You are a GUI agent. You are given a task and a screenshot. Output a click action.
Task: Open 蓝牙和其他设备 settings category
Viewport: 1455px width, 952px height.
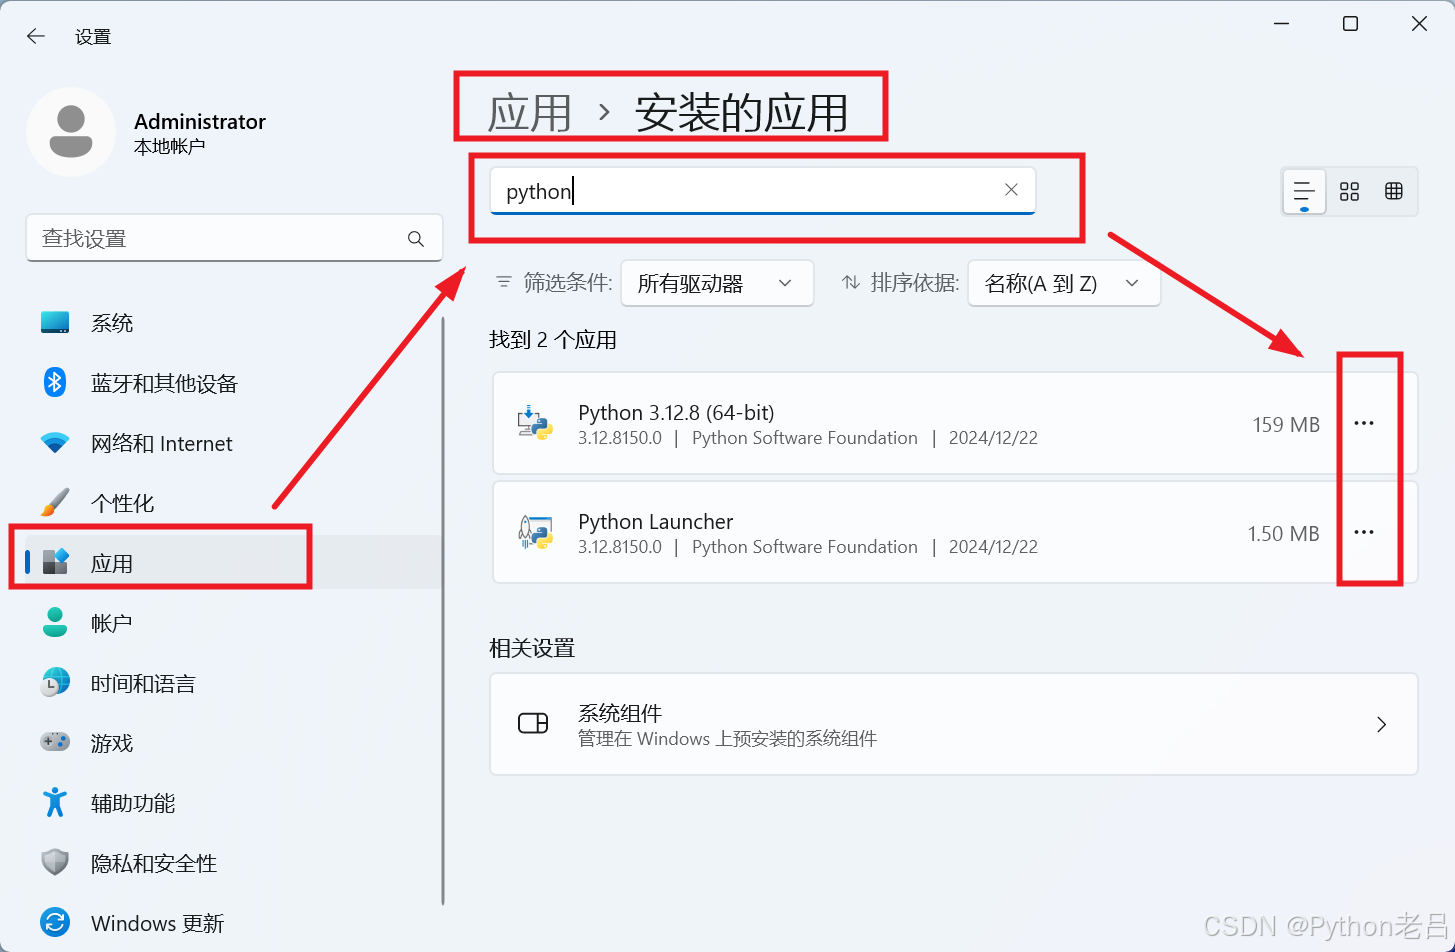pyautogui.click(x=234, y=383)
